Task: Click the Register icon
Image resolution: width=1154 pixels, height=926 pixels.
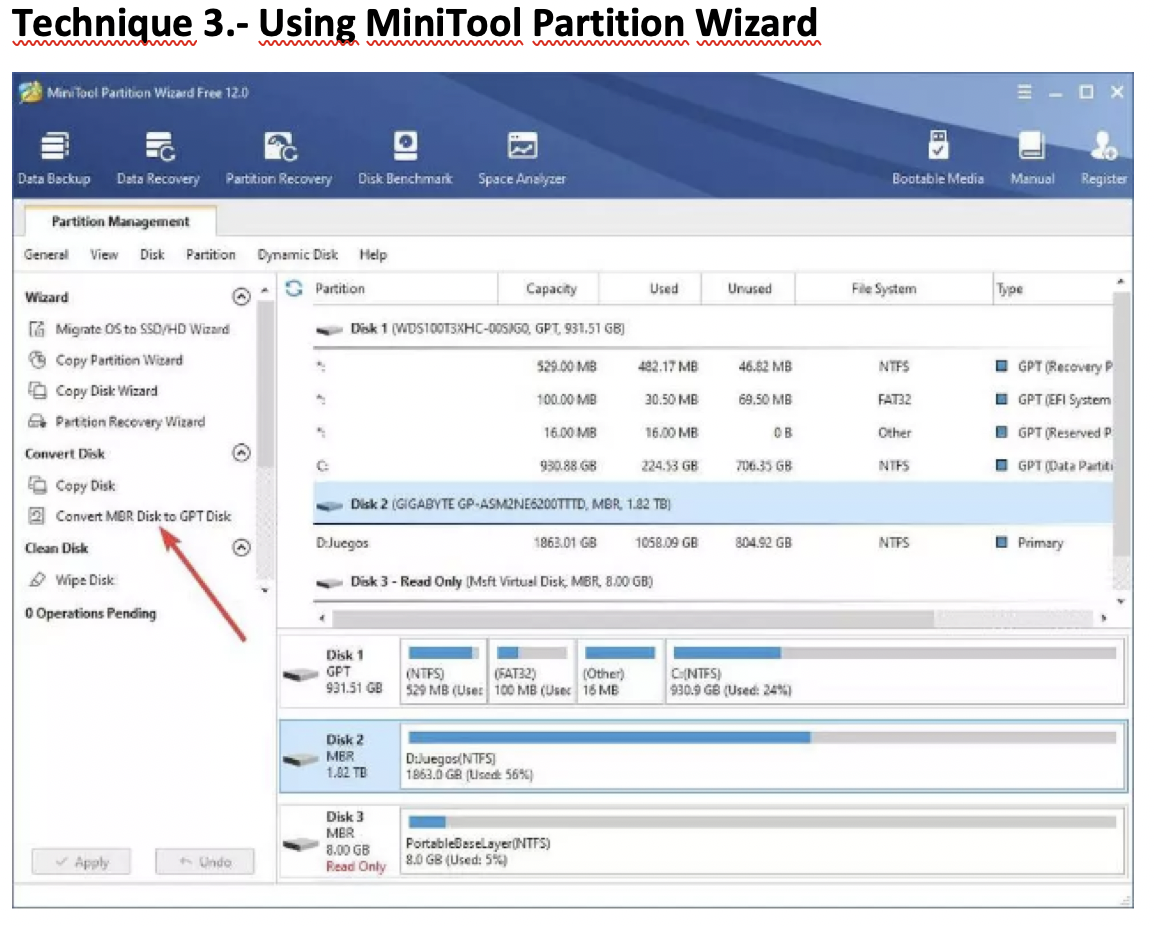Action: point(1103,146)
